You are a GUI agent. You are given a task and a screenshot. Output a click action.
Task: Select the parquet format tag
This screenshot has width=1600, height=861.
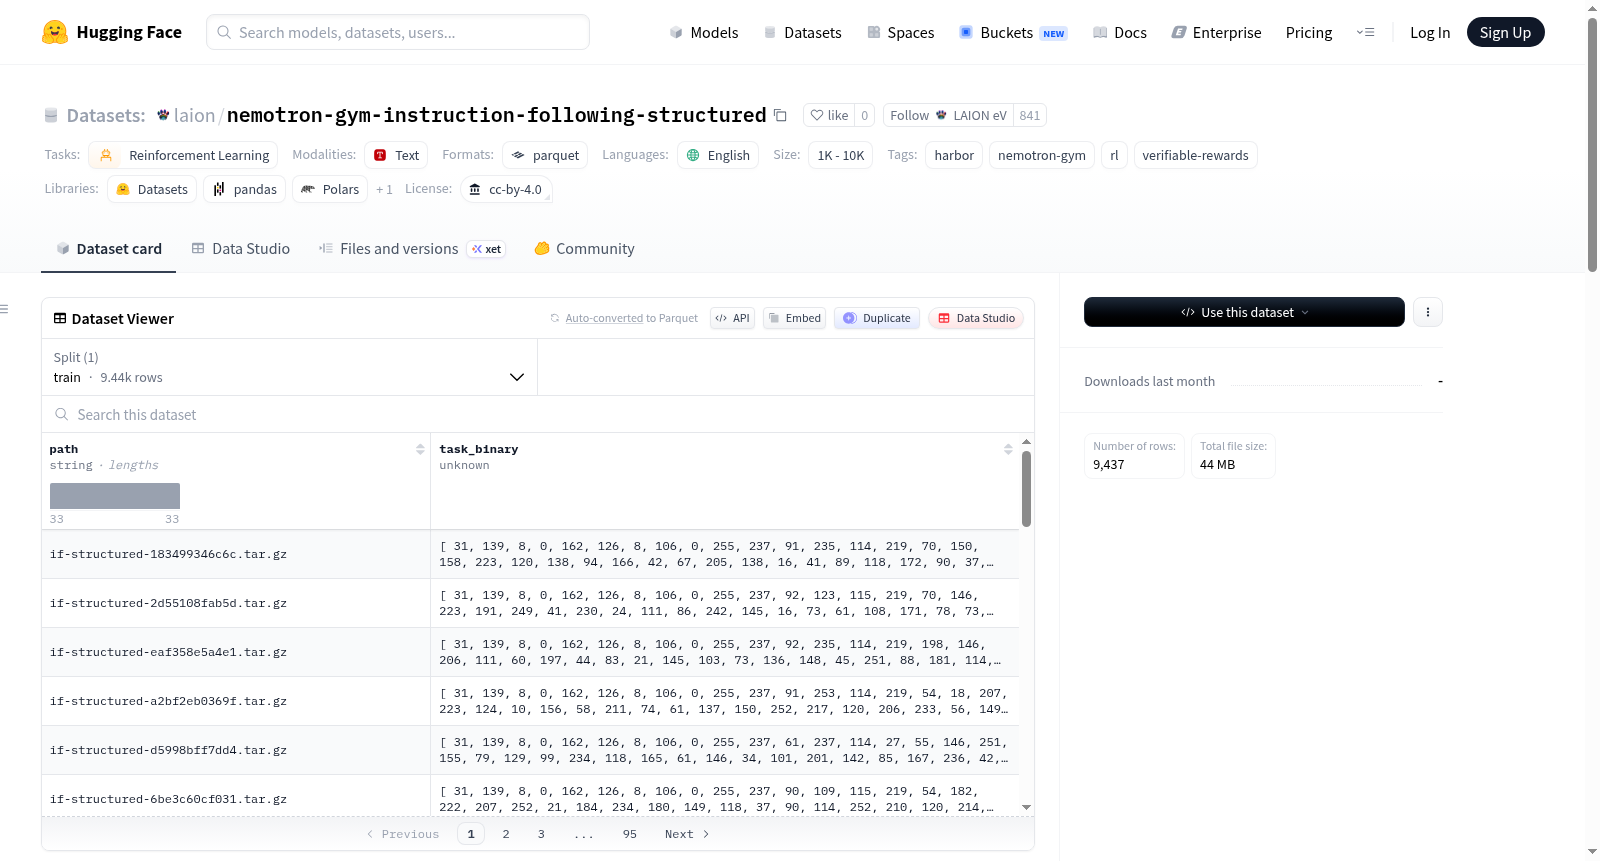(x=545, y=155)
